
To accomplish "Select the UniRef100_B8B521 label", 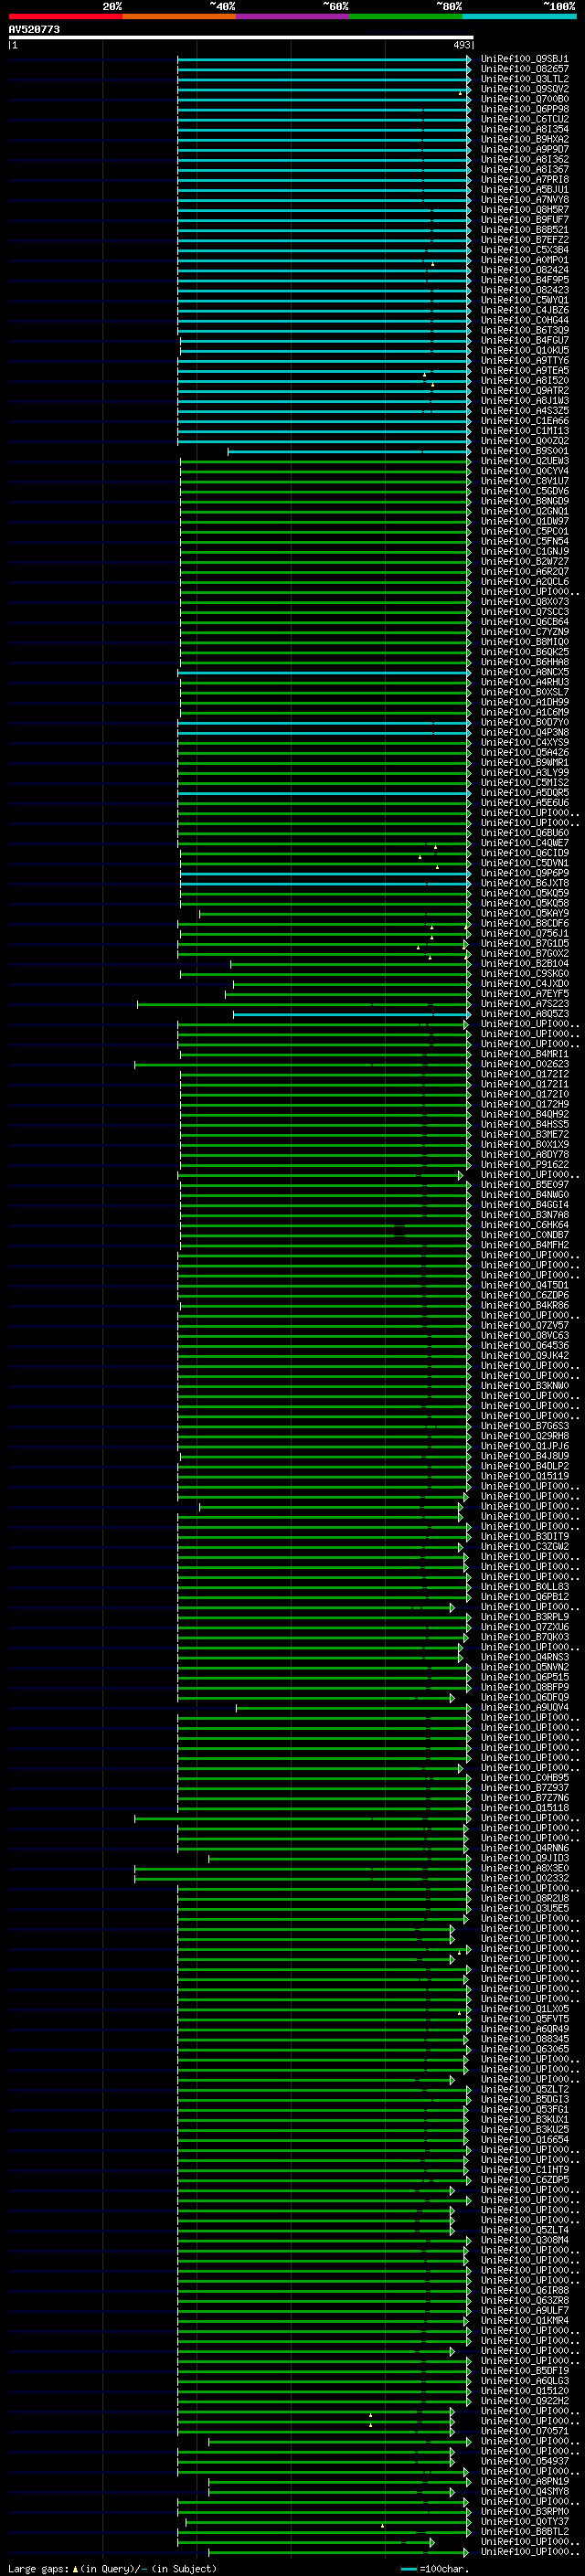I will pyautogui.click(x=525, y=230).
